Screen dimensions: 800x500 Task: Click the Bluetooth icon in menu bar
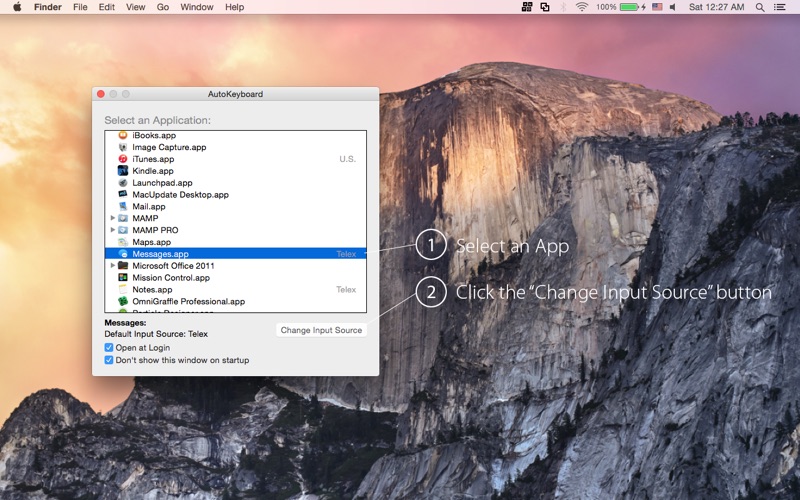pos(563,7)
